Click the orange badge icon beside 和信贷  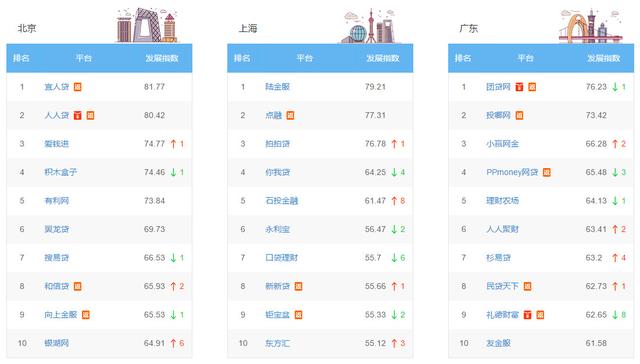point(78,286)
